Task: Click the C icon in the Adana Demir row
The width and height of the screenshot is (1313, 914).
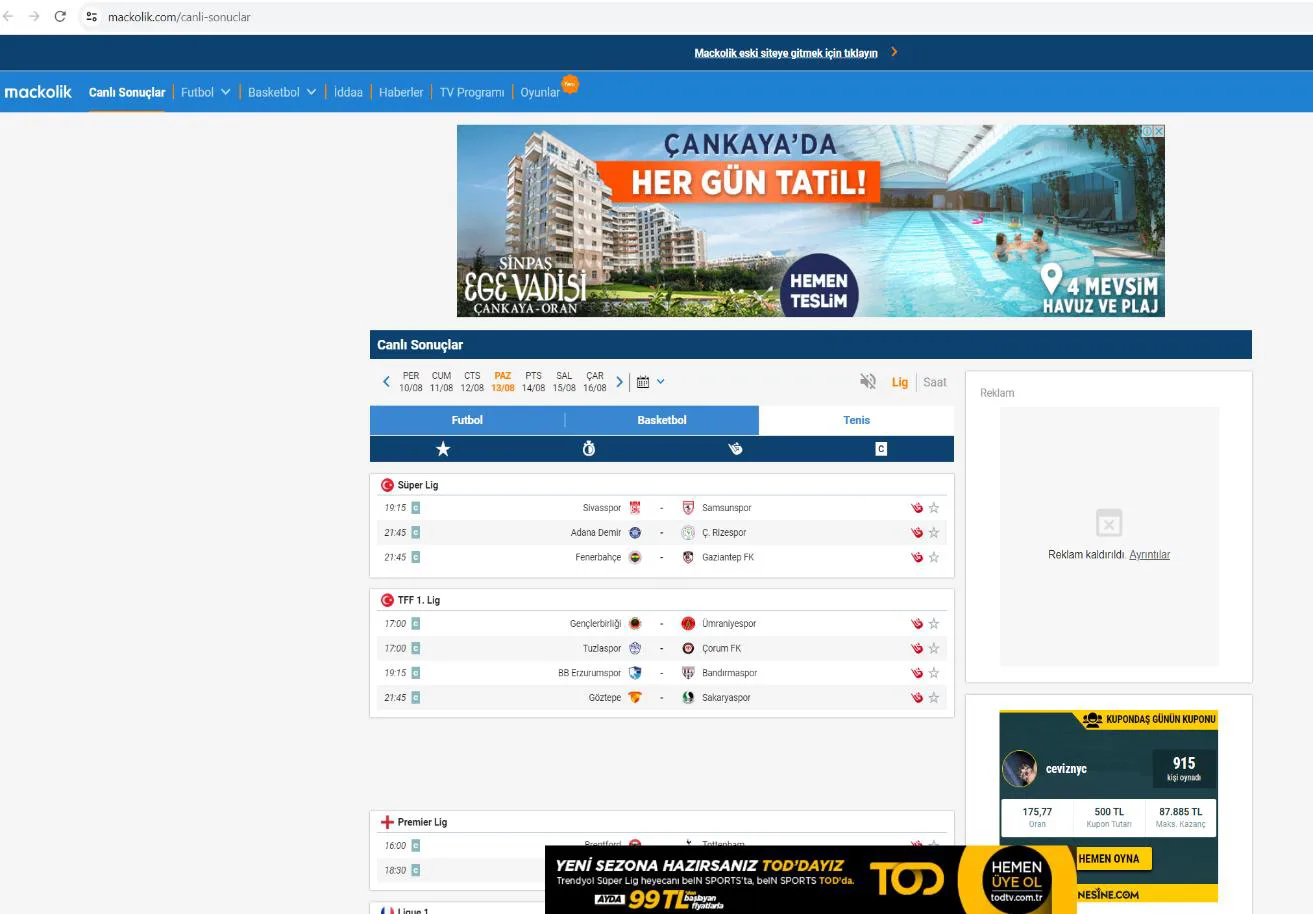Action: (416, 533)
